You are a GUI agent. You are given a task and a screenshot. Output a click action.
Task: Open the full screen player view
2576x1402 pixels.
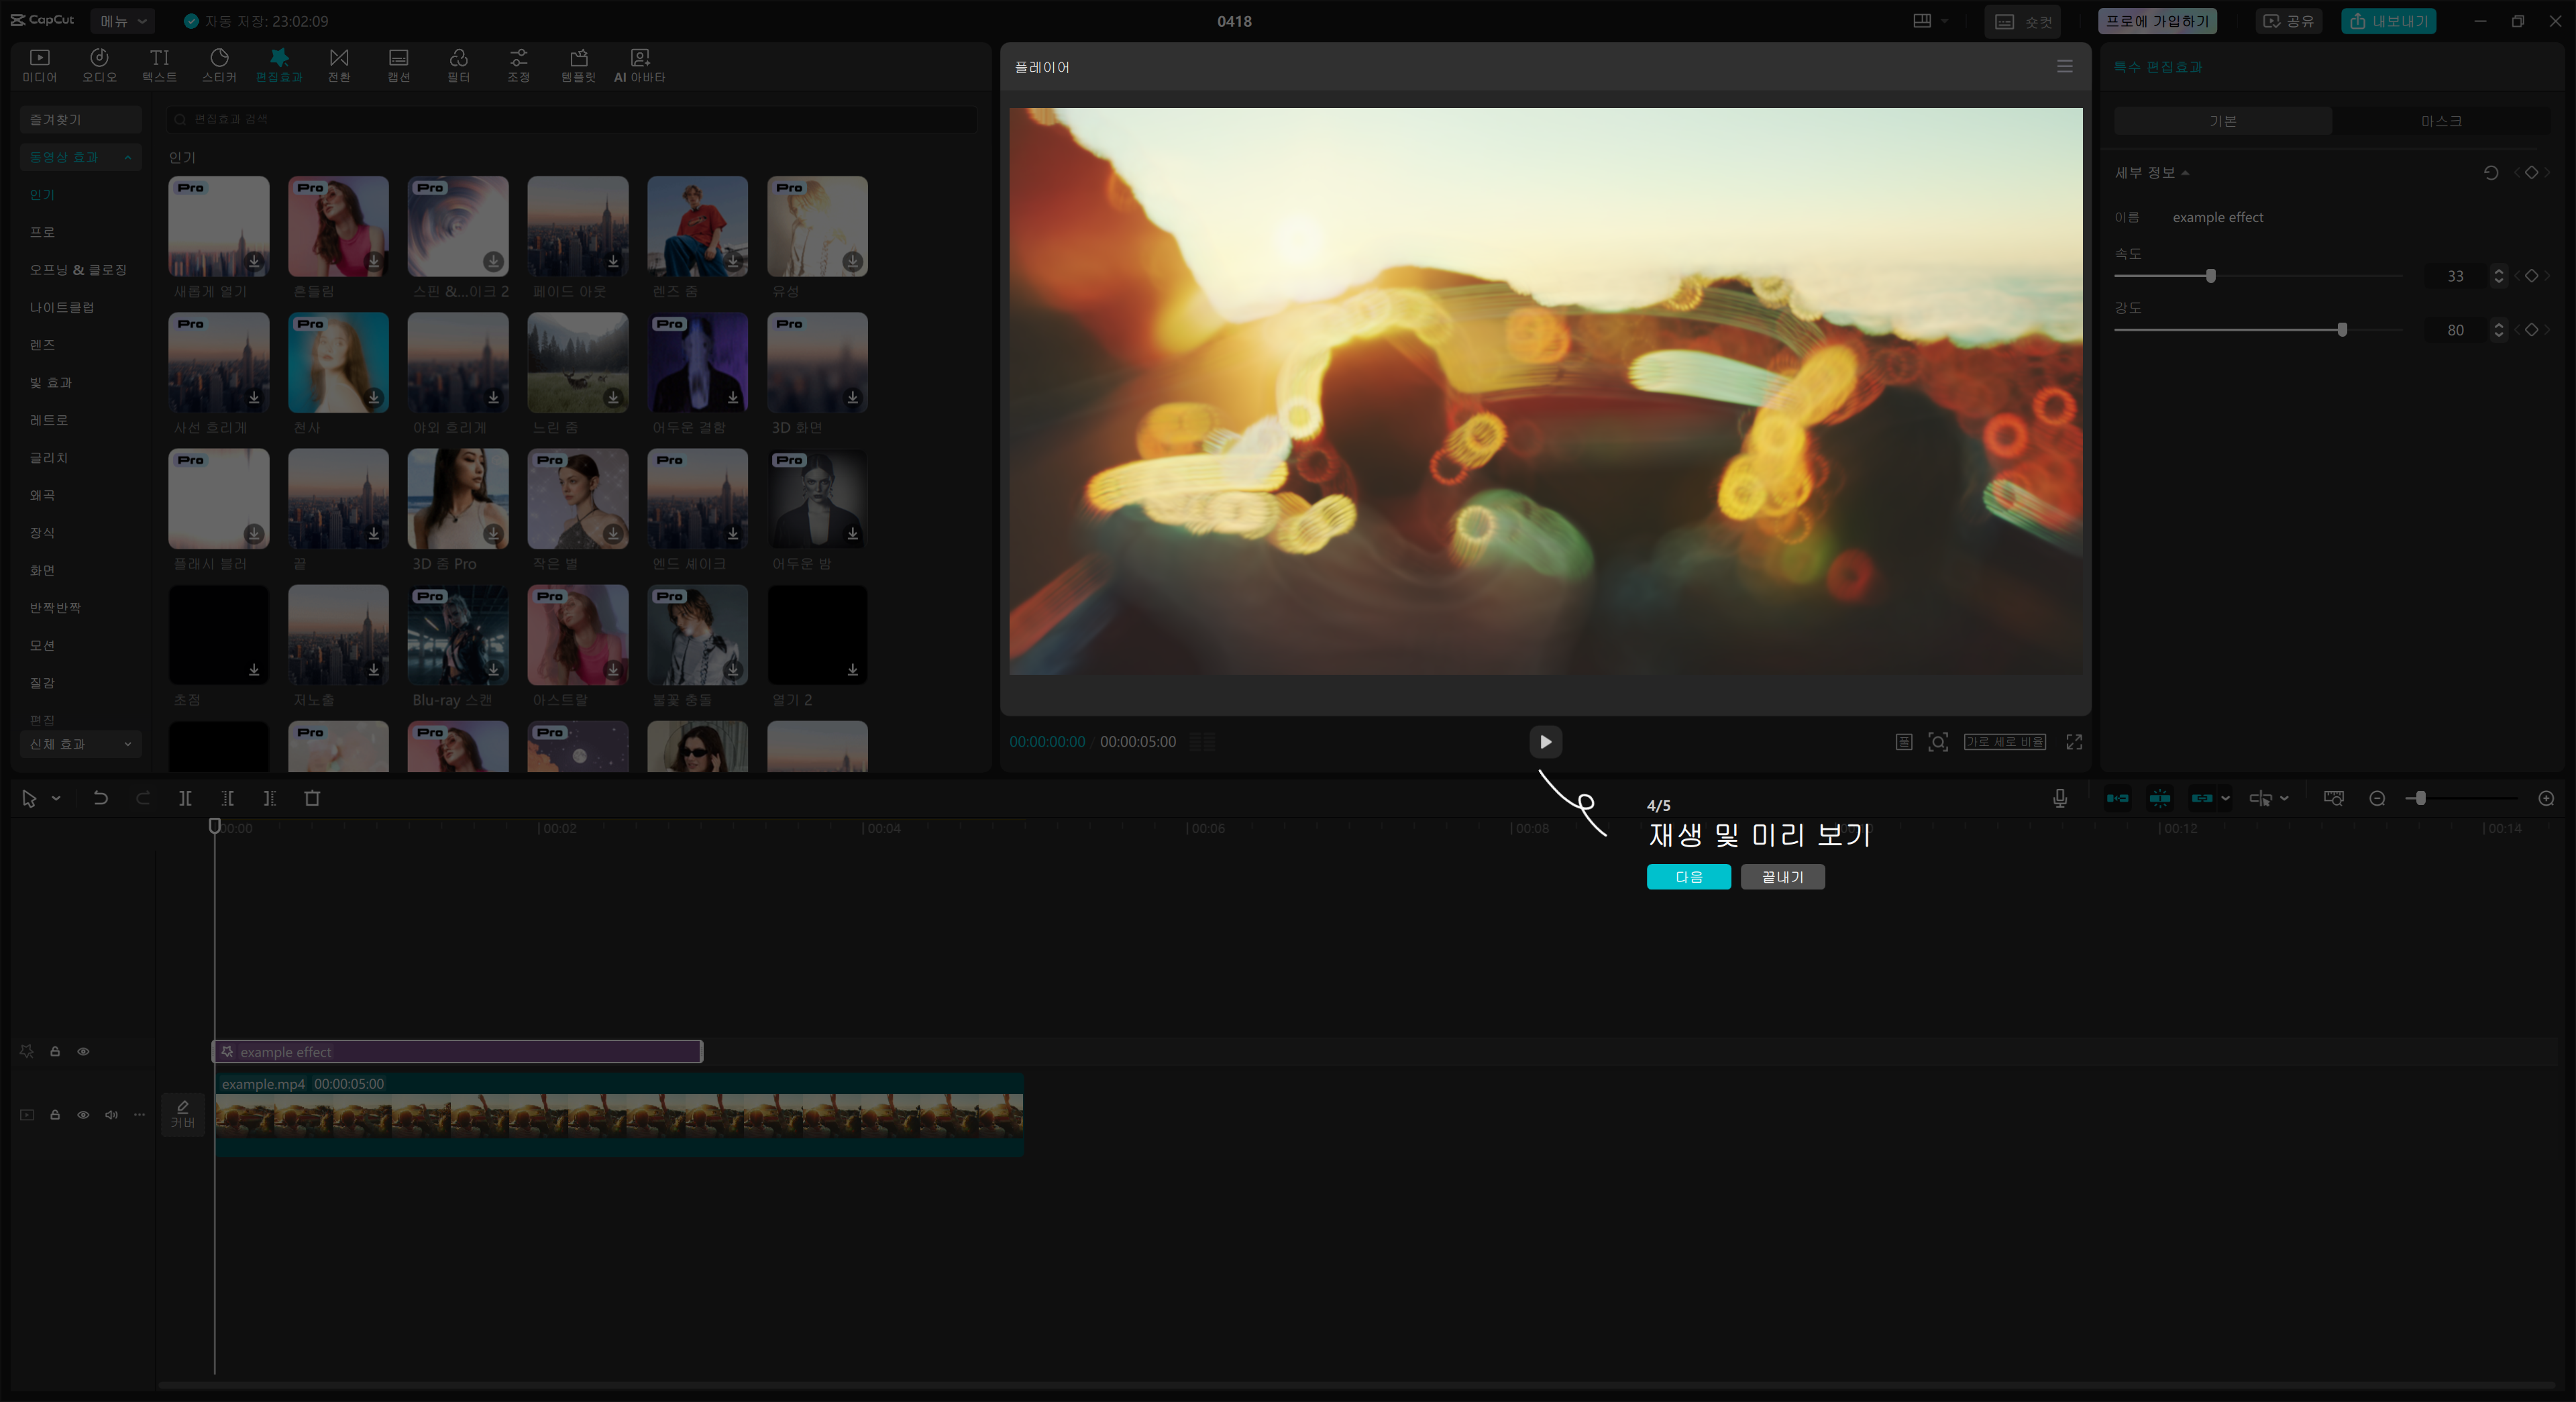click(2074, 742)
